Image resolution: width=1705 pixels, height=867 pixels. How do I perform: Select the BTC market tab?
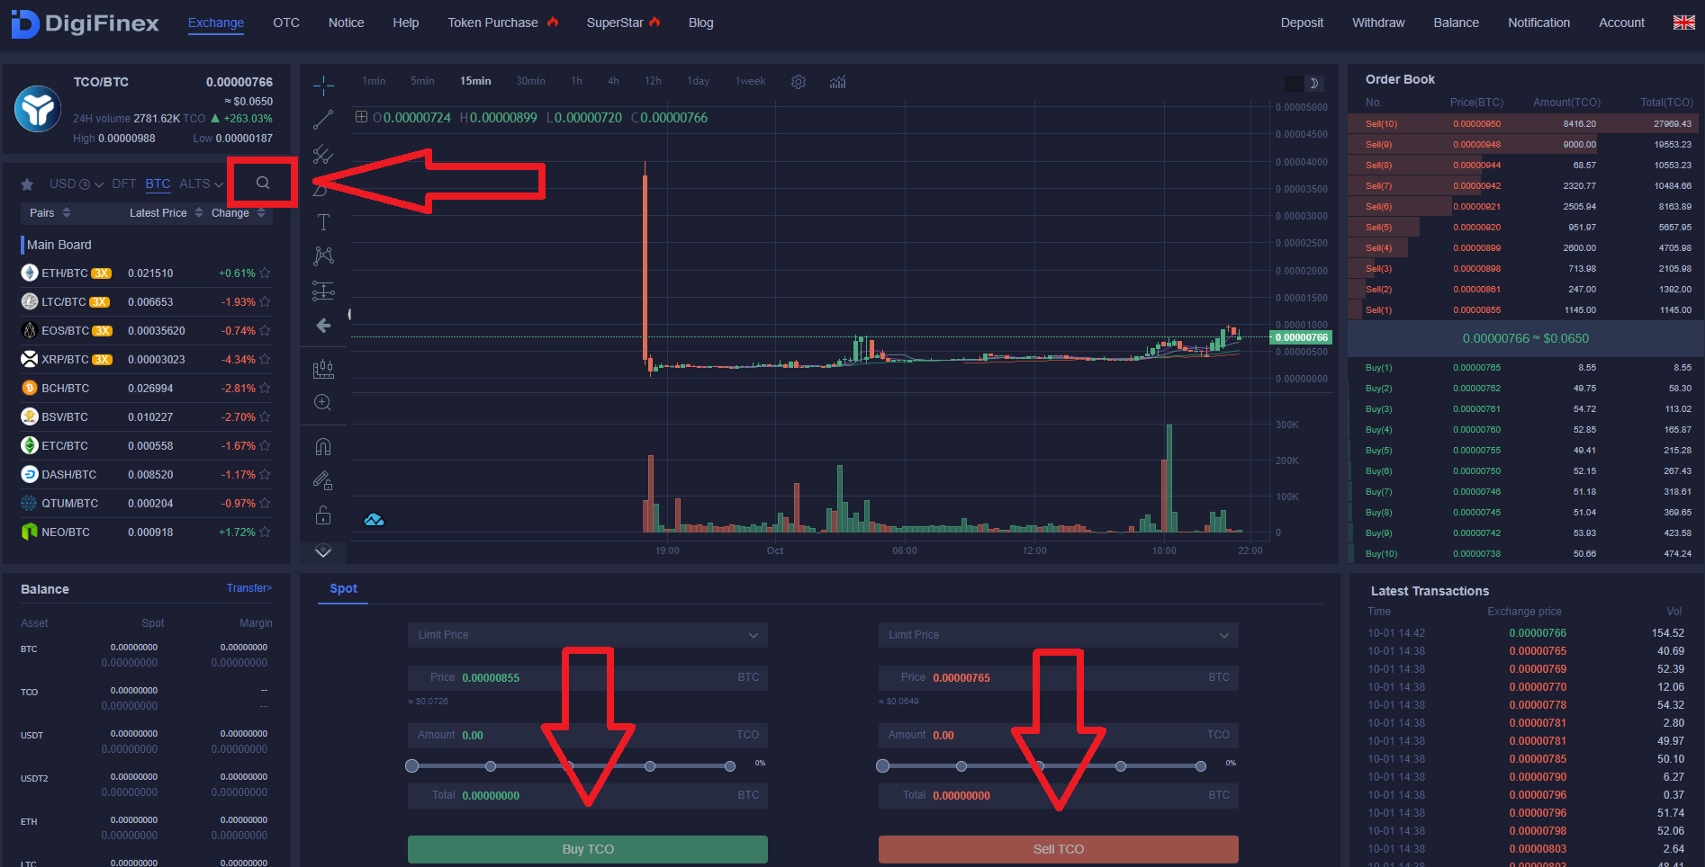[158, 184]
